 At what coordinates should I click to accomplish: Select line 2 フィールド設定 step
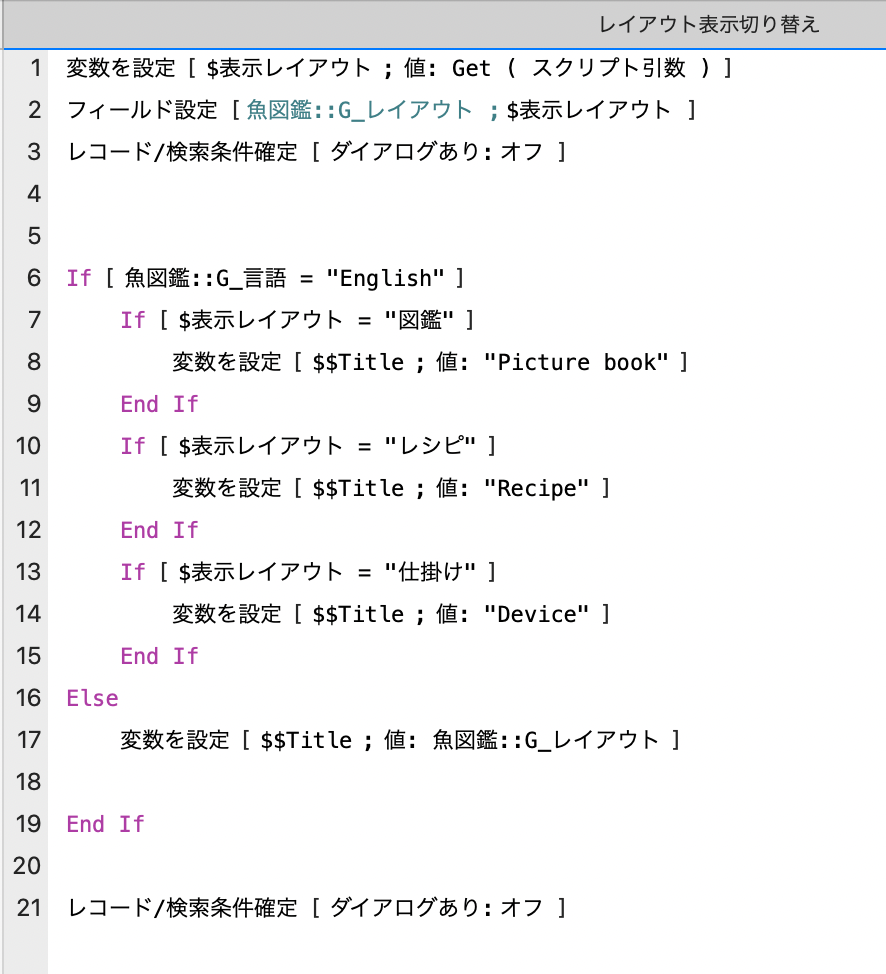pos(381,110)
